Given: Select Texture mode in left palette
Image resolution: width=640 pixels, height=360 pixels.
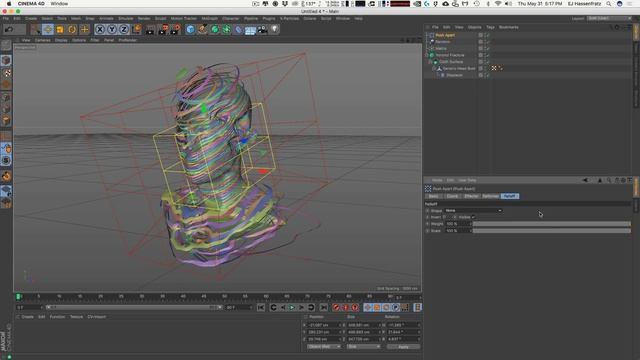Looking at the screenshot, I should (6, 73).
